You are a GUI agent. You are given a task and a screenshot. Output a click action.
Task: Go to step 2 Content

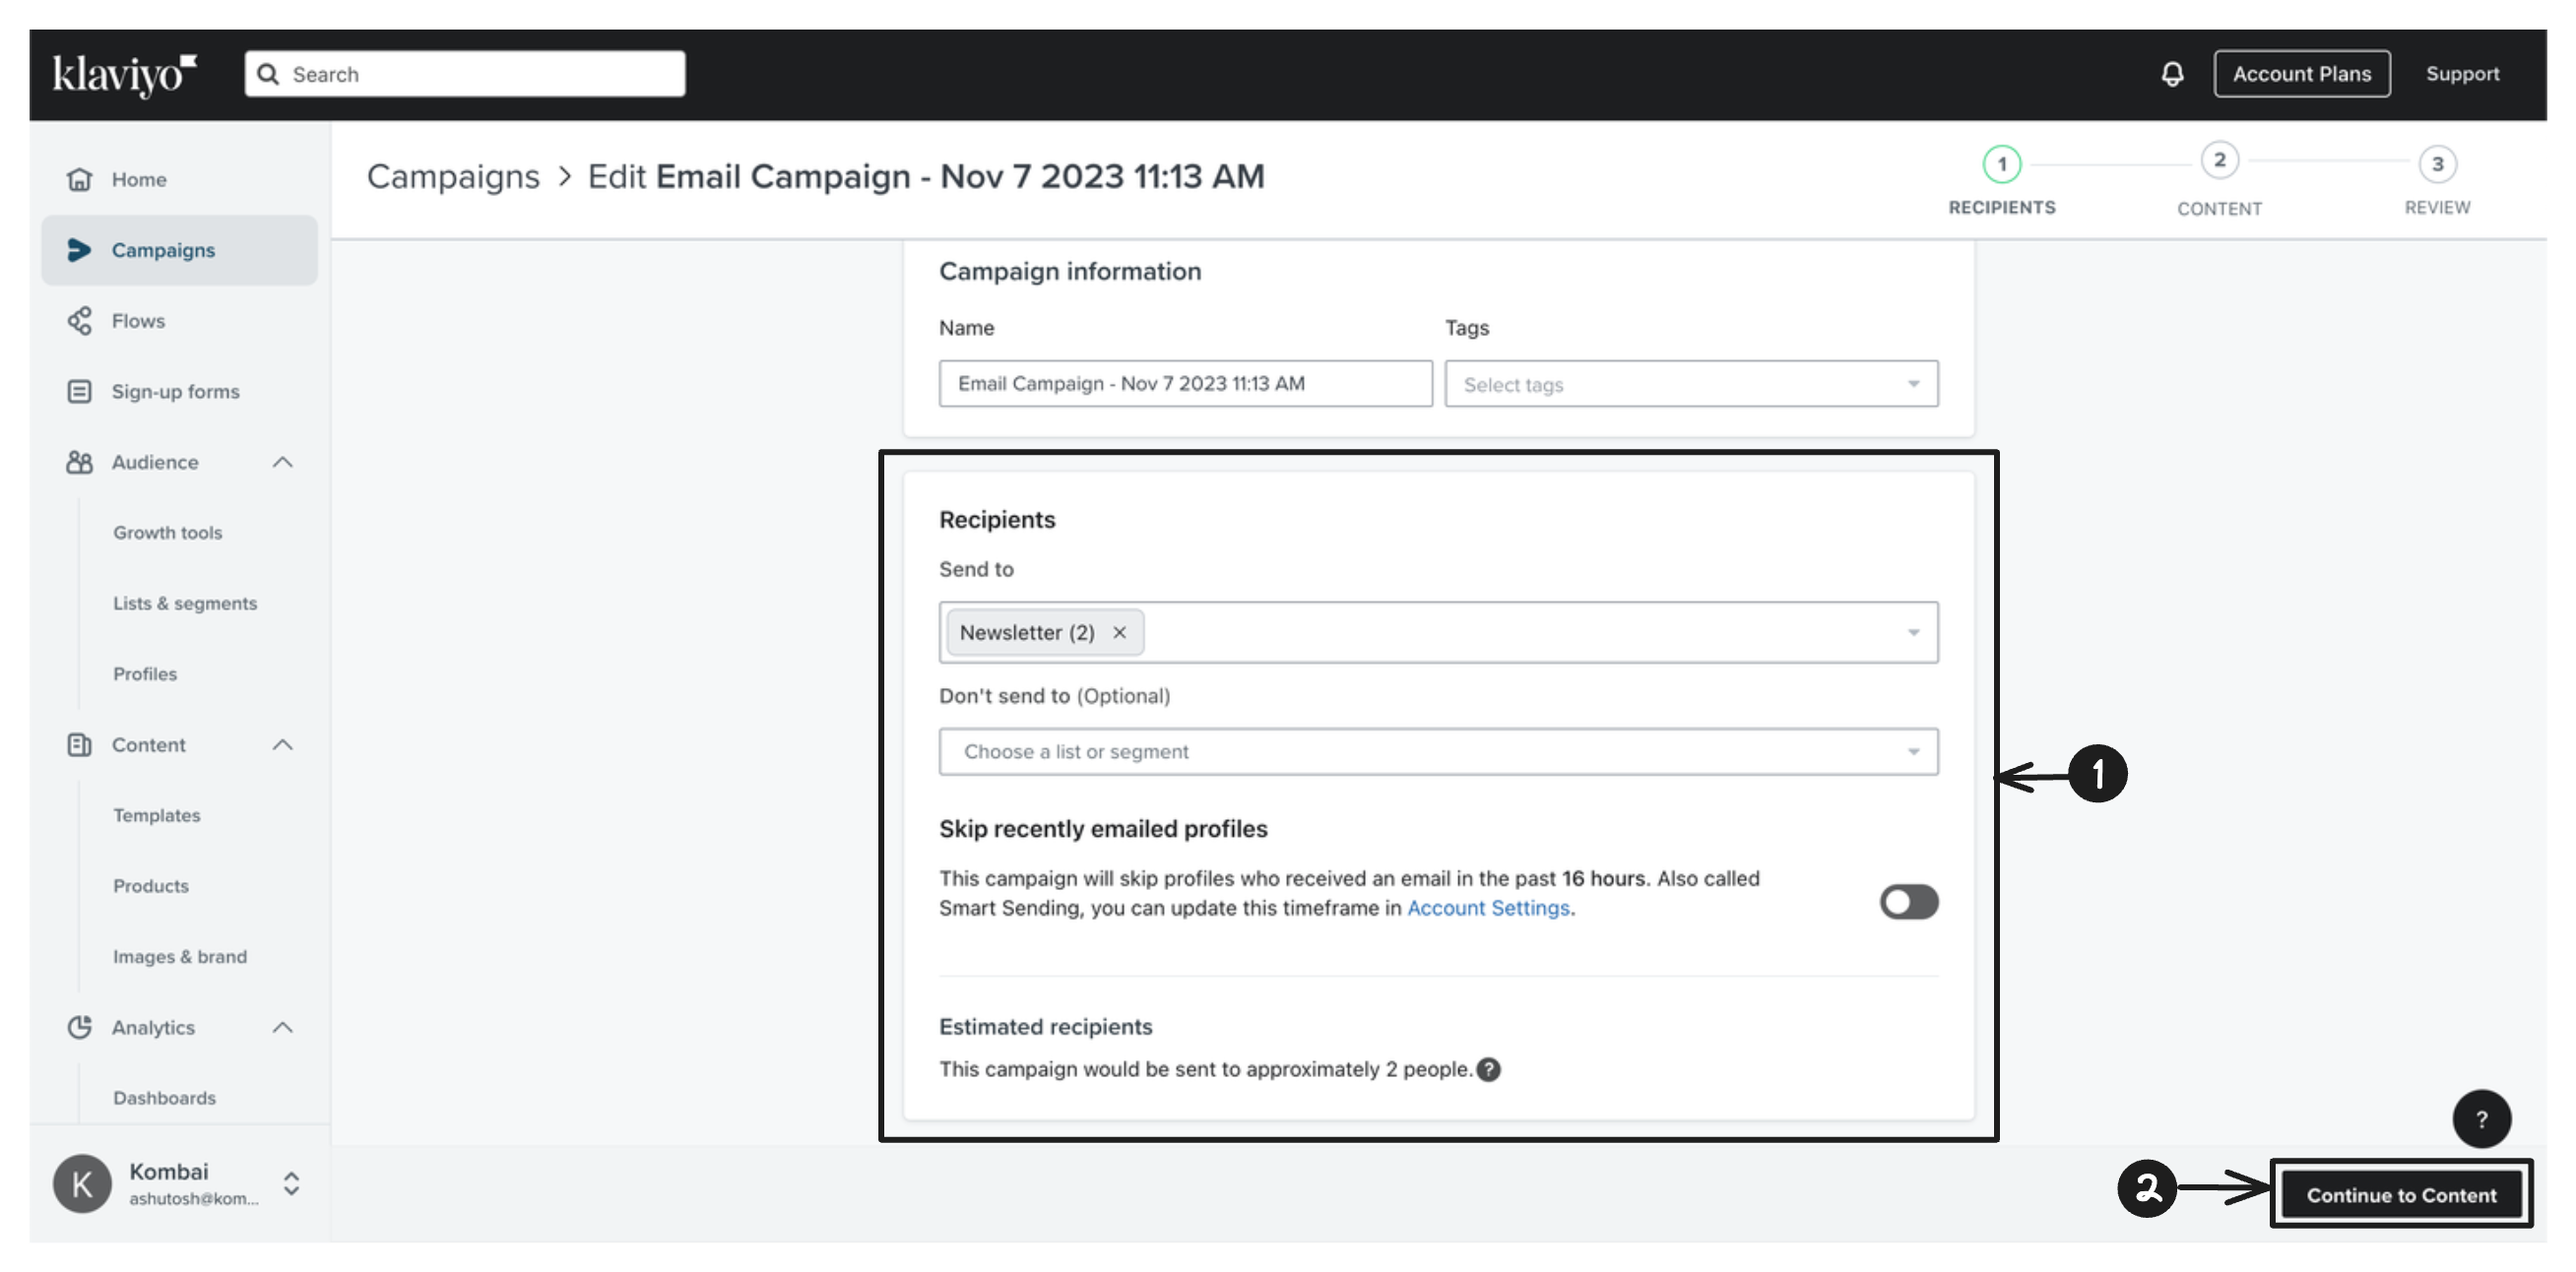[x=2219, y=180]
